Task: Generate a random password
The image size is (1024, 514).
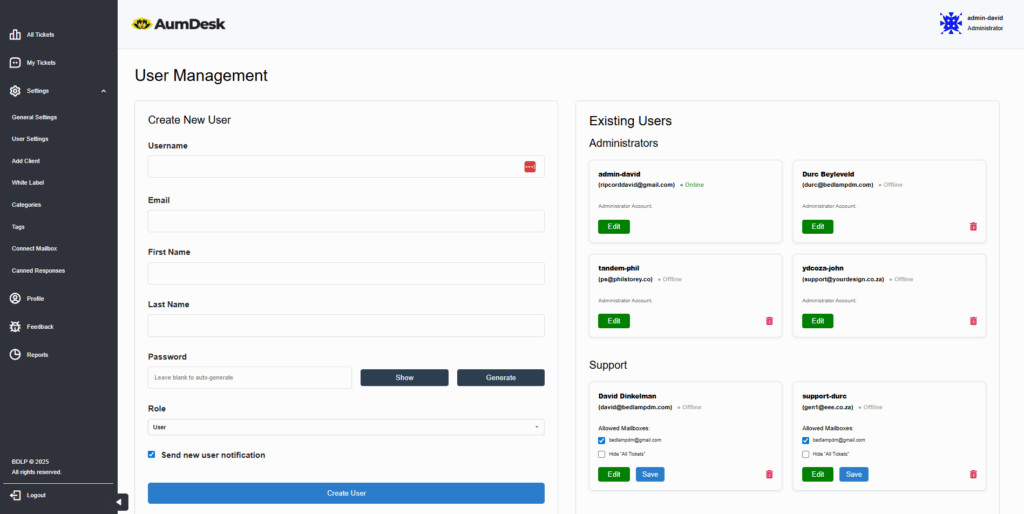Action: (x=500, y=378)
